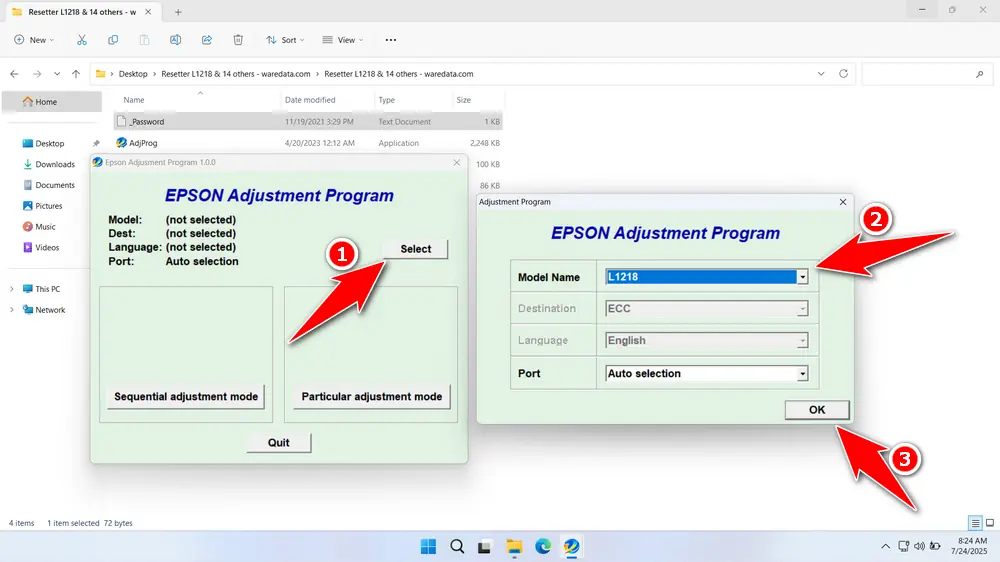Click Sequential adjustment mode button
1000x562 pixels.
(x=186, y=397)
